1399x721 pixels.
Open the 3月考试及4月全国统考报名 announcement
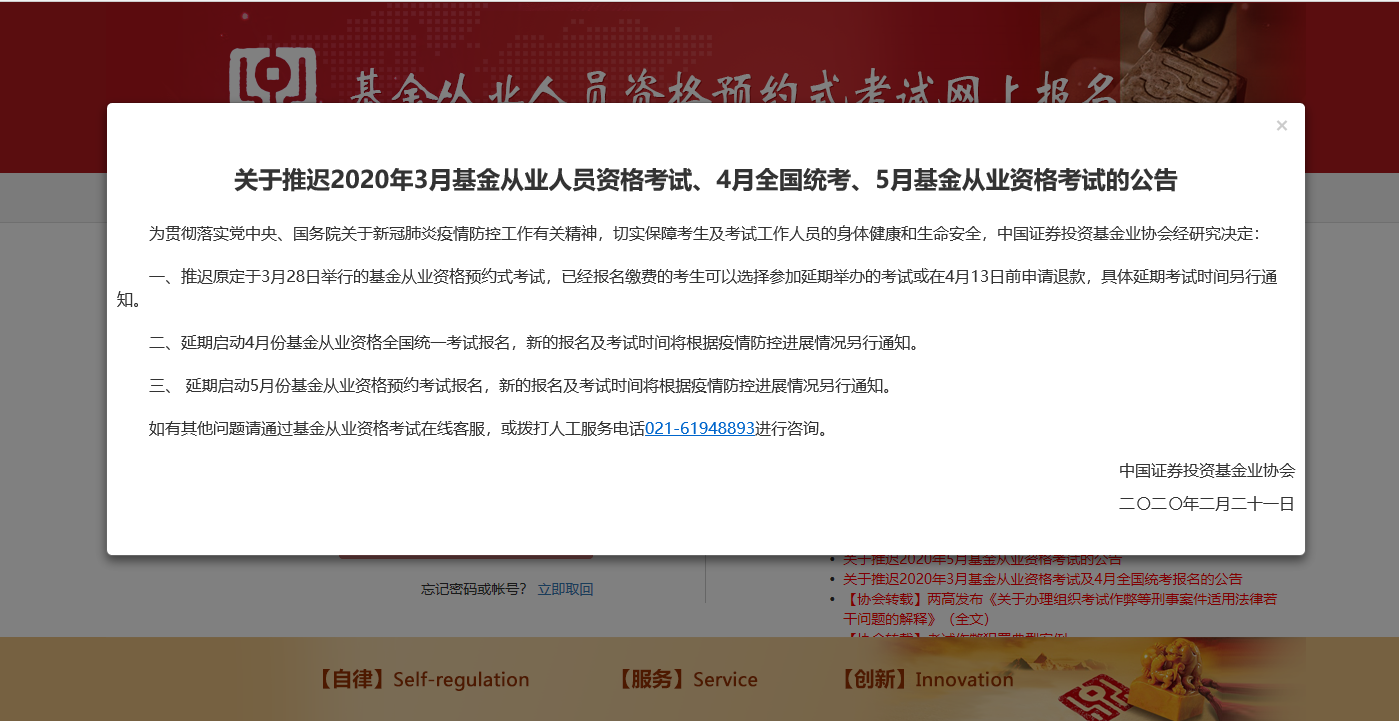point(1040,579)
